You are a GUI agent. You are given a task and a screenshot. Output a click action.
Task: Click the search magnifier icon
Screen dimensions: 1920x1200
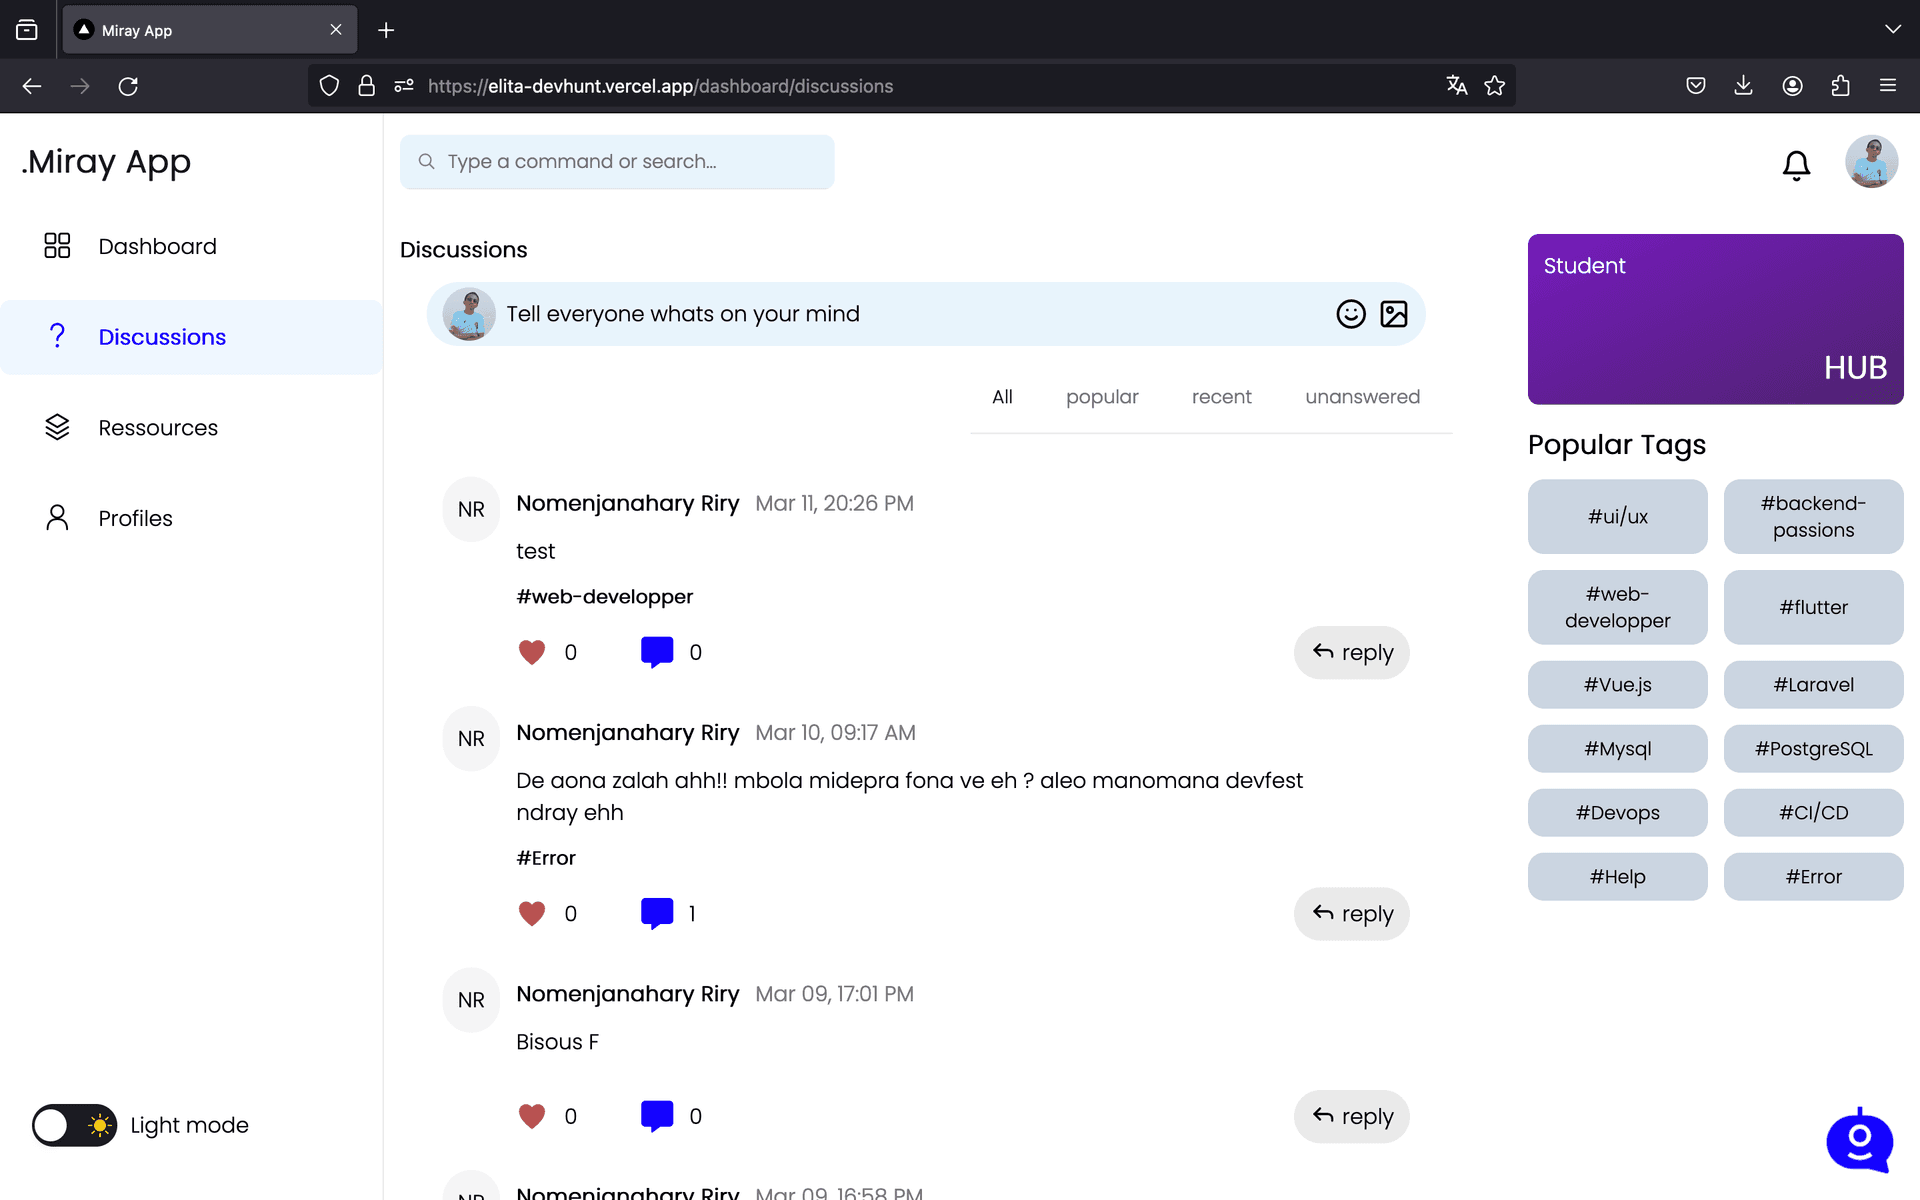point(426,161)
